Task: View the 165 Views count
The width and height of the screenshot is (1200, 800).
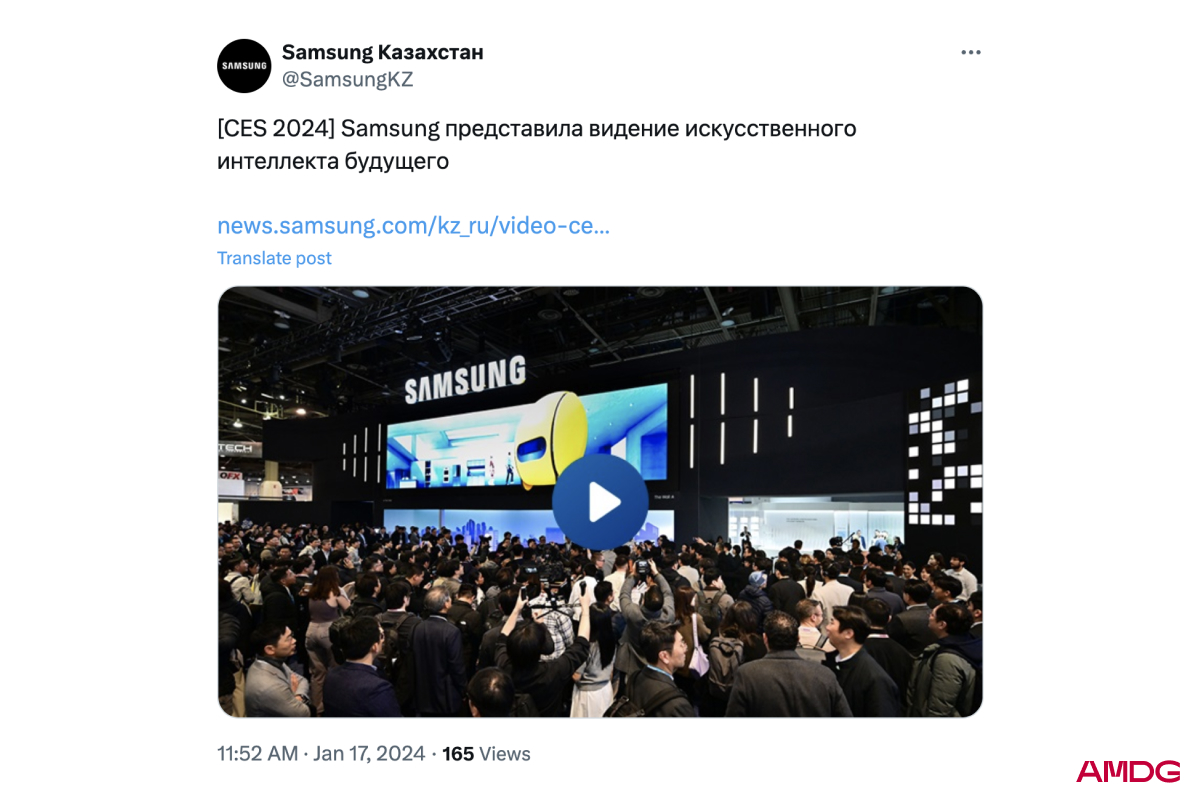Action: (x=486, y=754)
